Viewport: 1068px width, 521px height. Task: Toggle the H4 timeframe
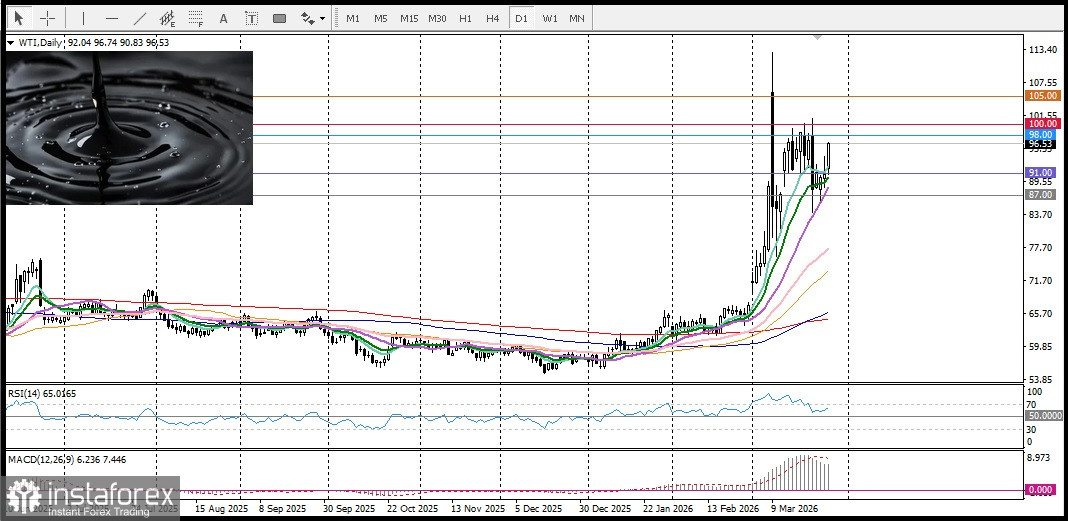[x=492, y=18]
